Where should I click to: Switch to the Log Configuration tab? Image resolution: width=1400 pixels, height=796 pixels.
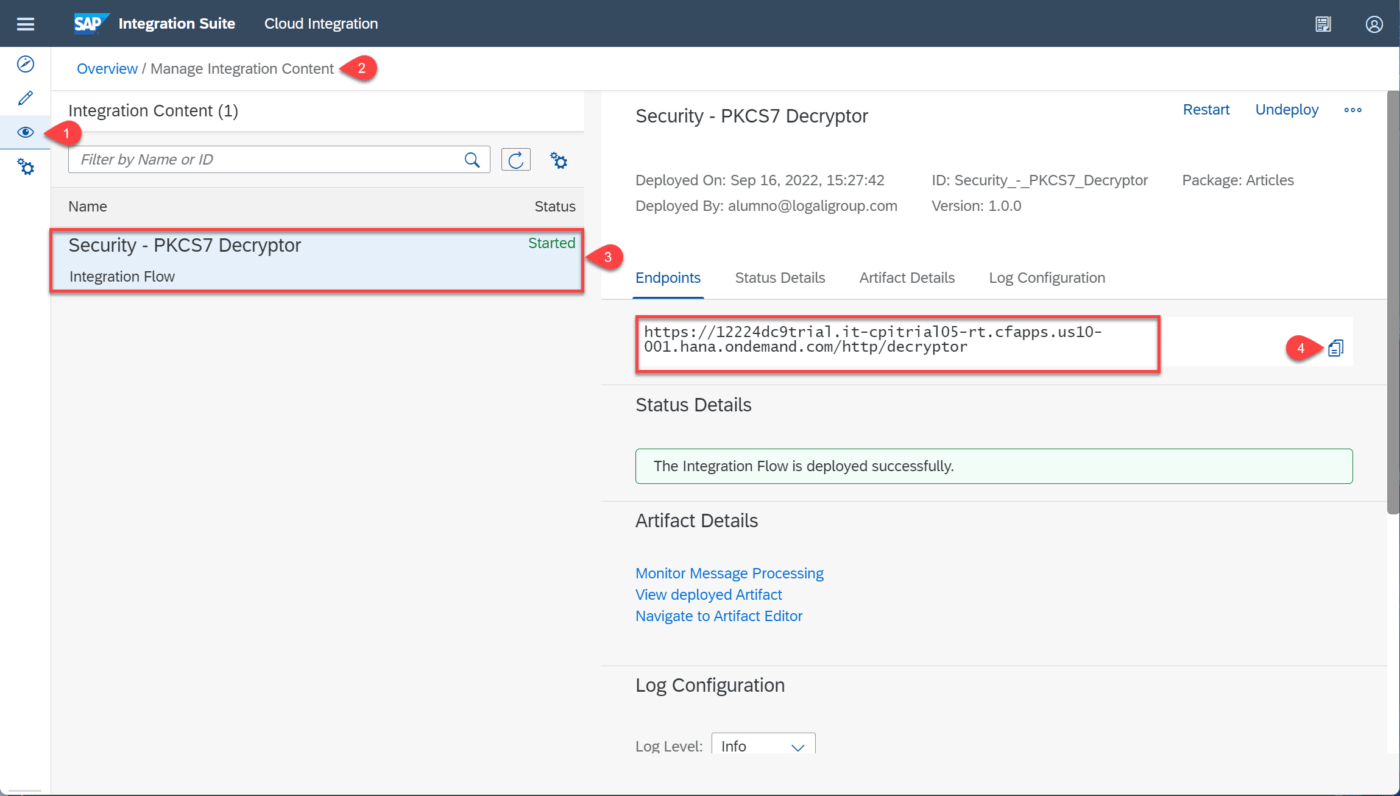(1047, 278)
